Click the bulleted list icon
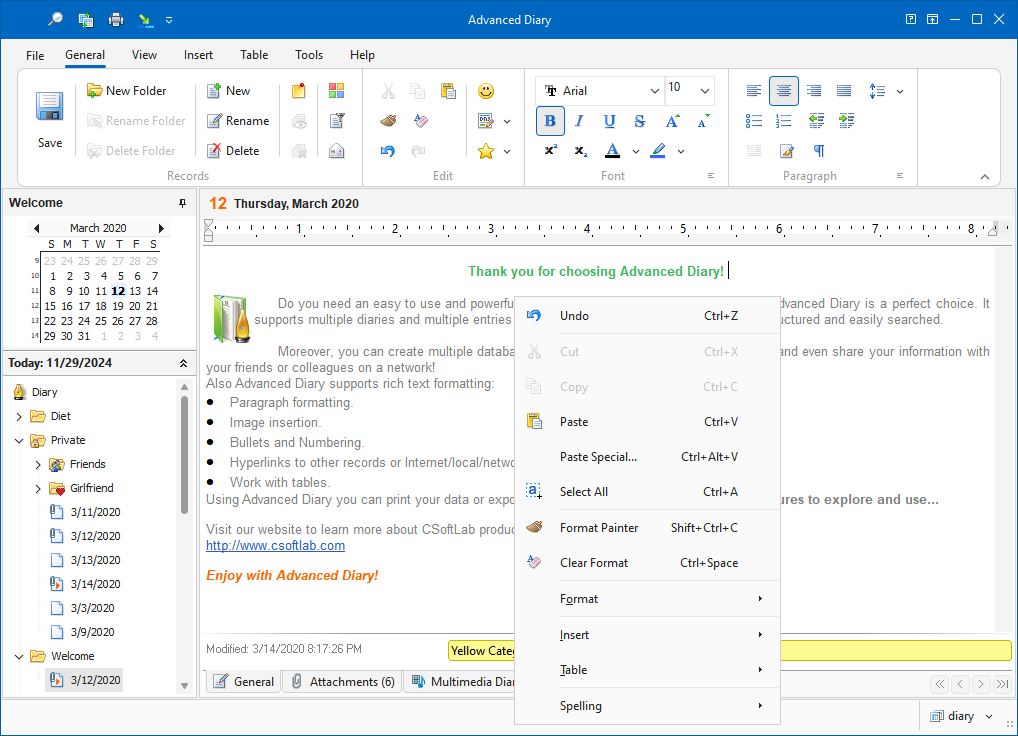1018x736 pixels. pyautogui.click(x=754, y=121)
